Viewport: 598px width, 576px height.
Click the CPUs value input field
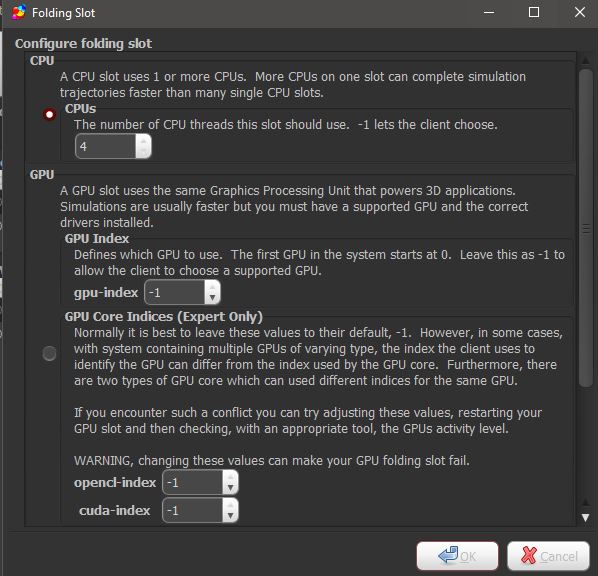tap(106, 146)
